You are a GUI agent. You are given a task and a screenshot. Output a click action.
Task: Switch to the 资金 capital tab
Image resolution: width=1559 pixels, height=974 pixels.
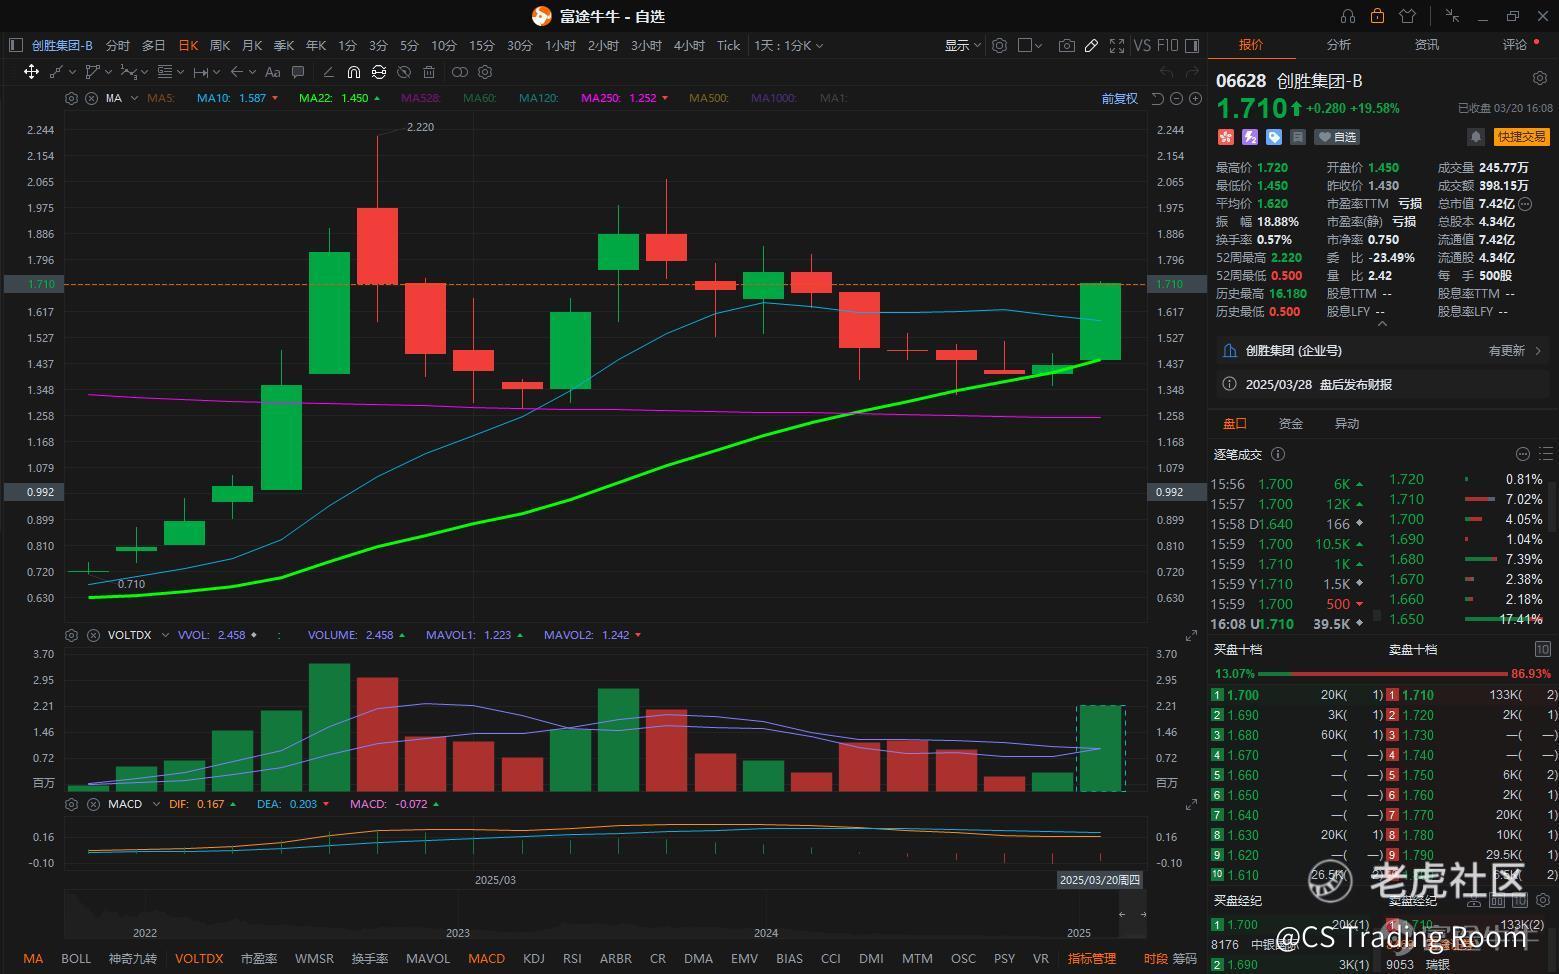[1291, 423]
